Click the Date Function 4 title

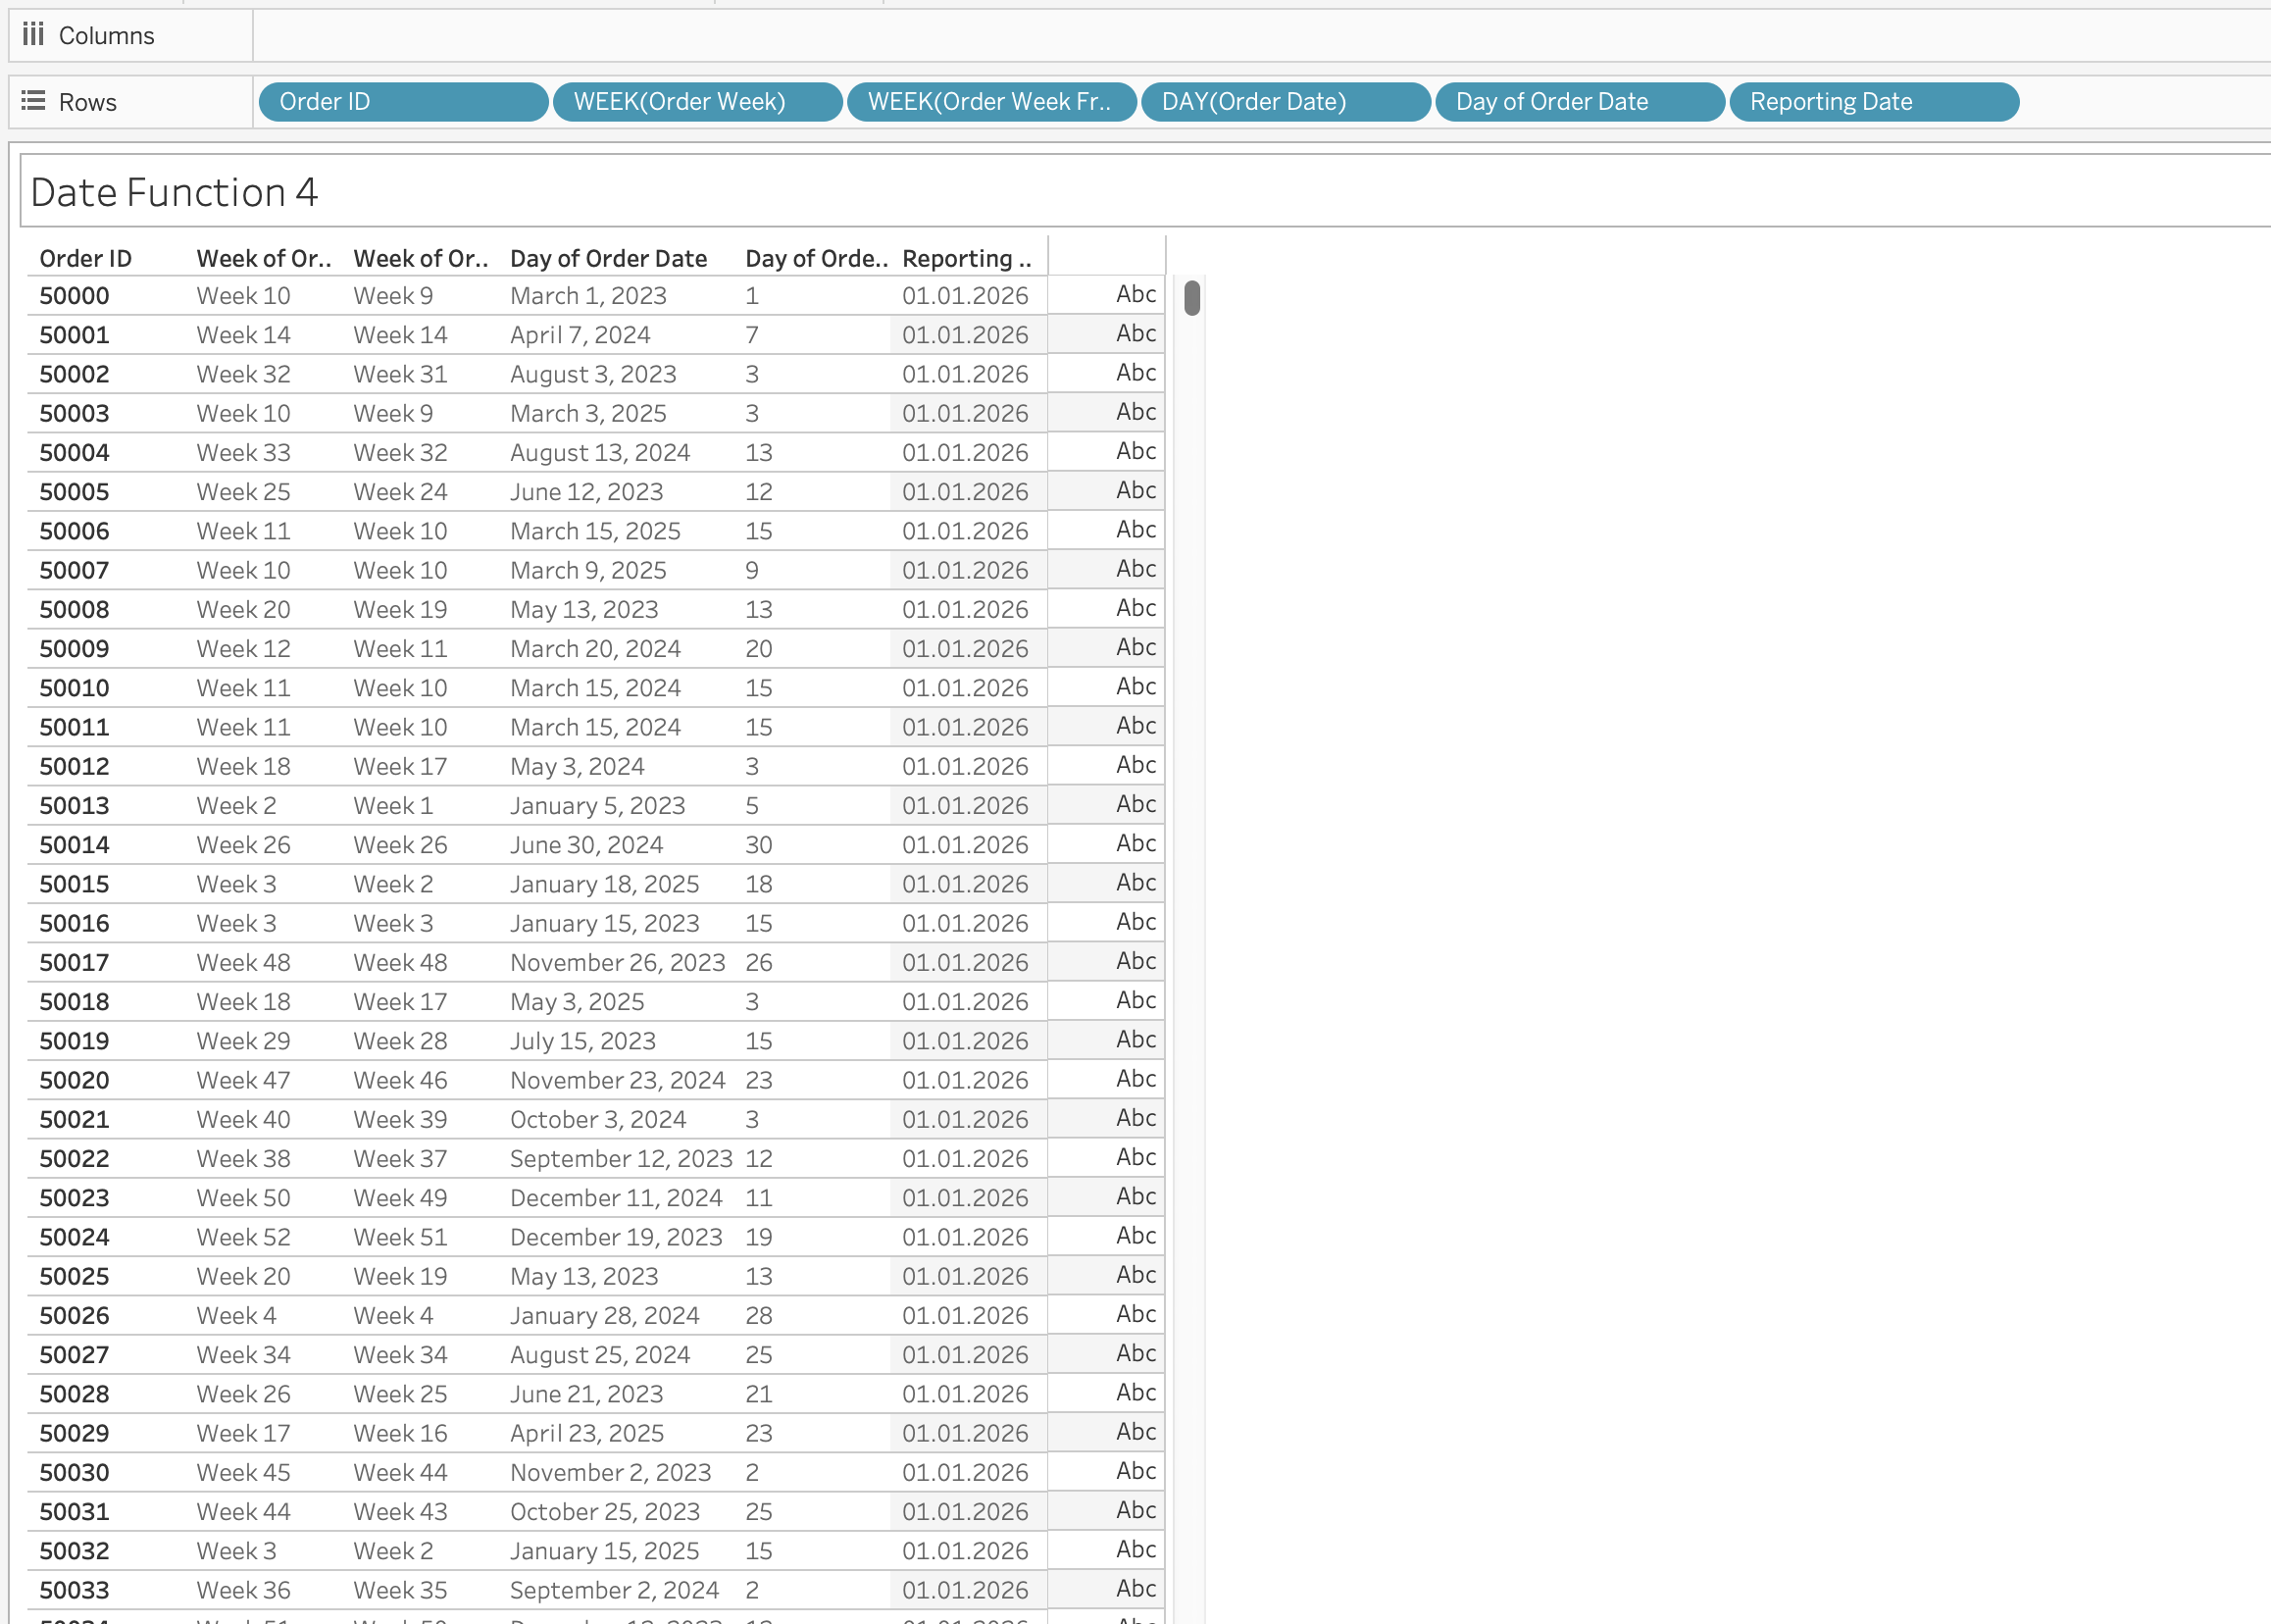point(174,192)
